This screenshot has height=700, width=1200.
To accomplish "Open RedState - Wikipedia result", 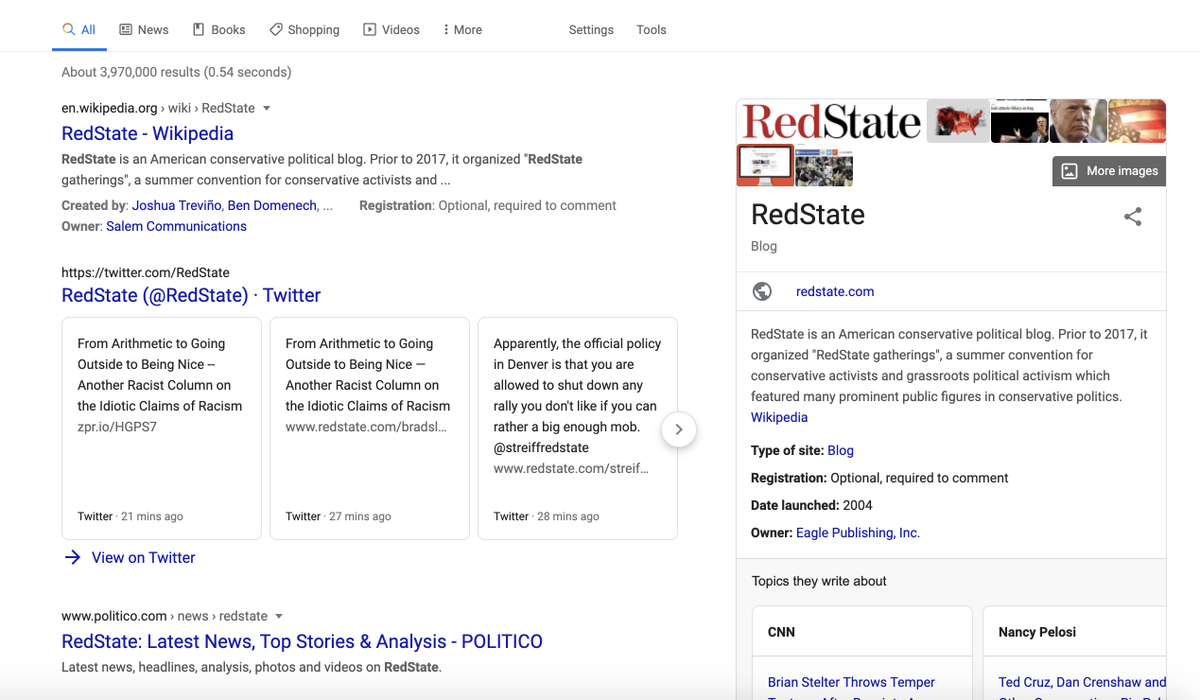I will click(x=147, y=133).
